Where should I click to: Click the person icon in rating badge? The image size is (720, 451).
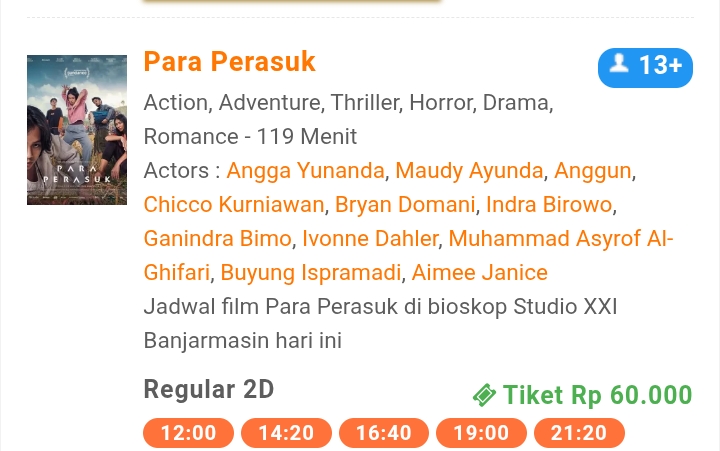click(620, 65)
